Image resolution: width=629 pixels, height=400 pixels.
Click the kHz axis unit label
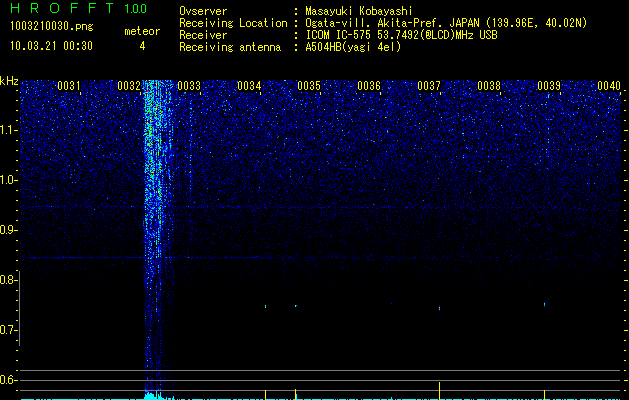(x=9, y=81)
